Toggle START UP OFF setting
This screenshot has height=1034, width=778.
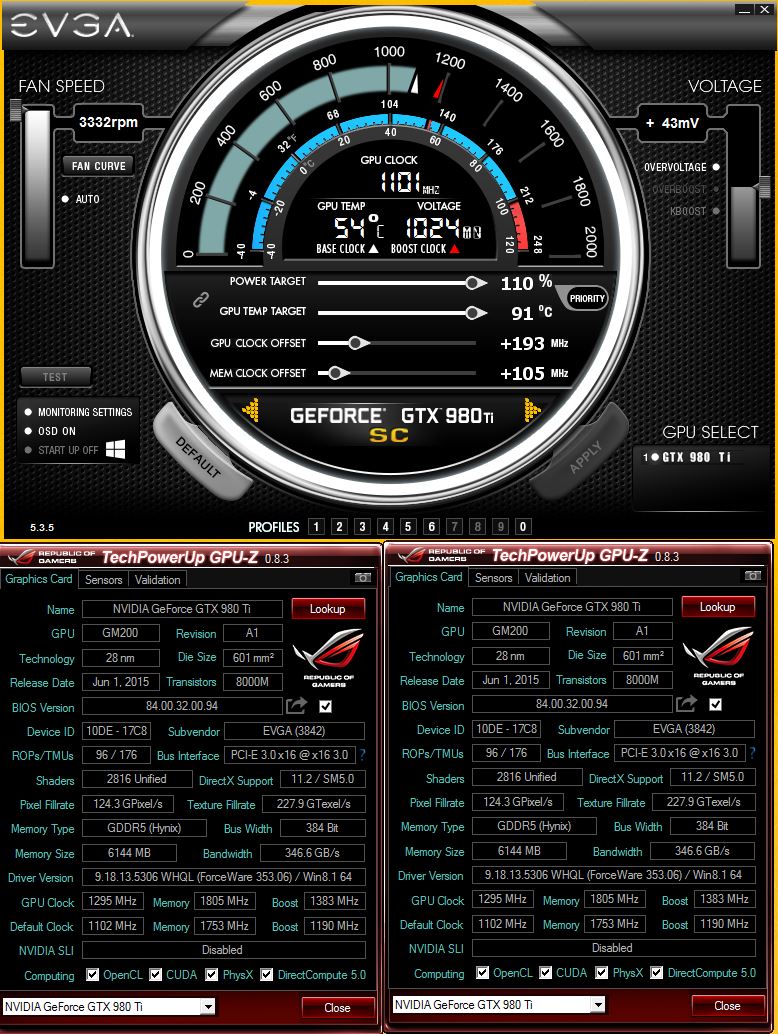[28, 450]
